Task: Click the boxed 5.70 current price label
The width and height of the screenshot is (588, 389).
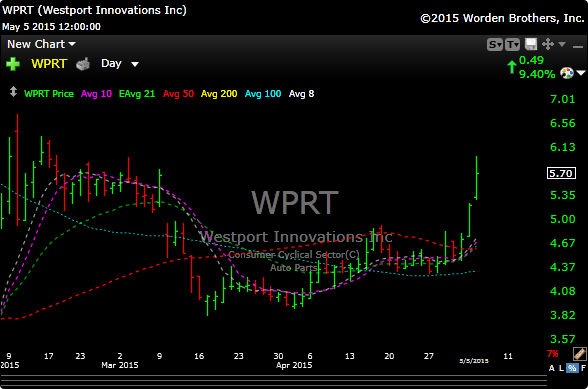Action: coord(561,173)
